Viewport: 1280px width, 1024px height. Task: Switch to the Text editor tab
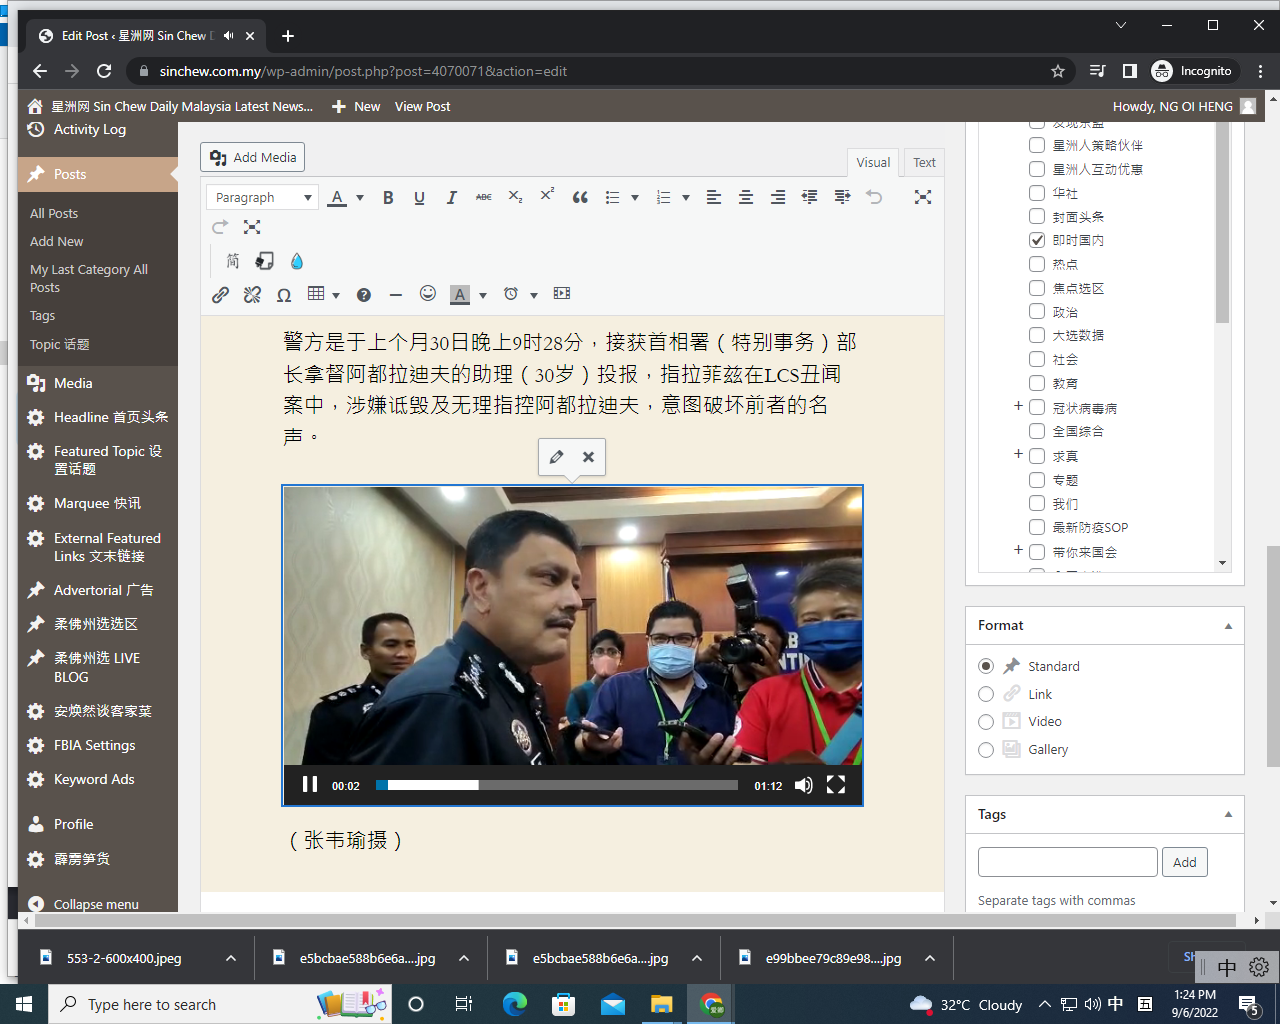(x=924, y=162)
